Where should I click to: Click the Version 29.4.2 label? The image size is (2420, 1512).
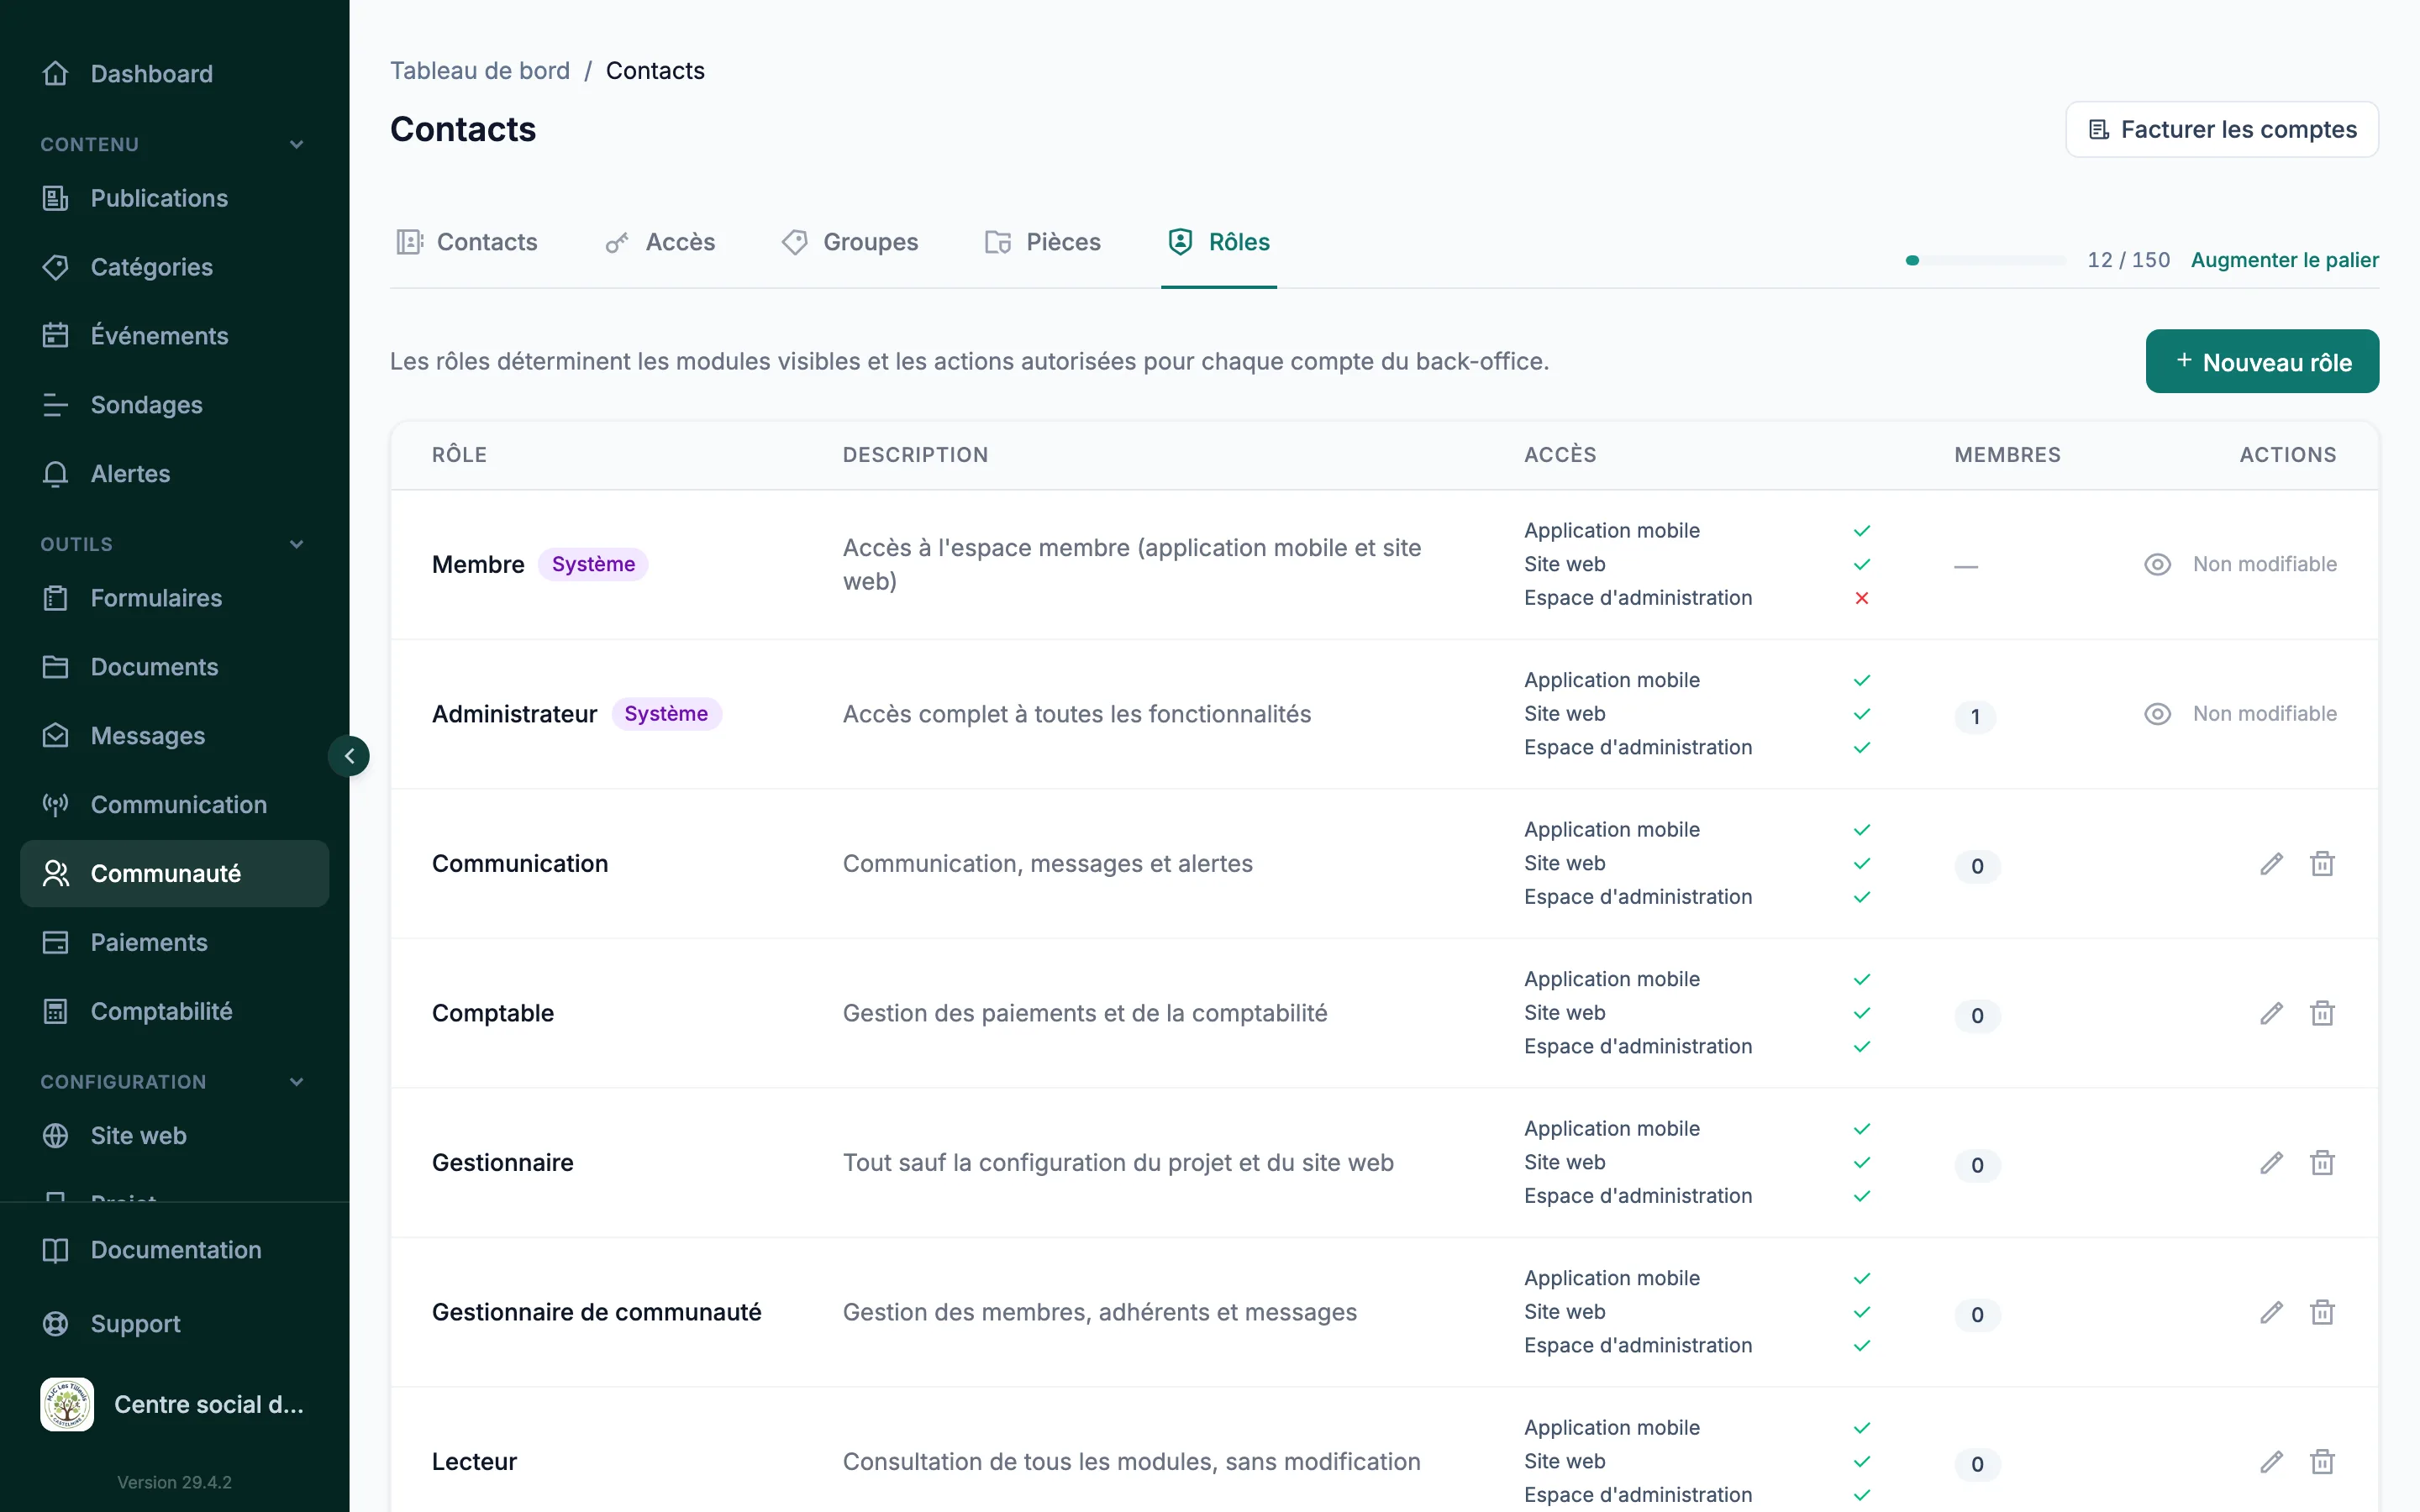(174, 1482)
